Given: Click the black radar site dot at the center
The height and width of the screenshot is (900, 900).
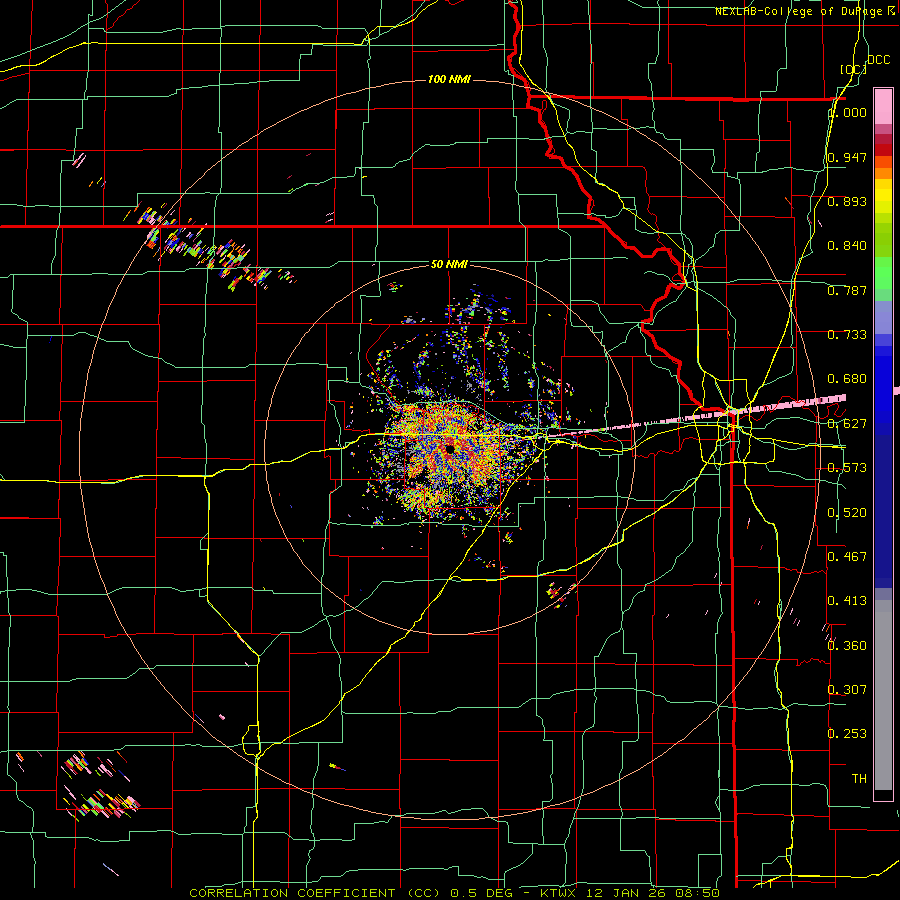Looking at the screenshot, I should tap(450, 449).
